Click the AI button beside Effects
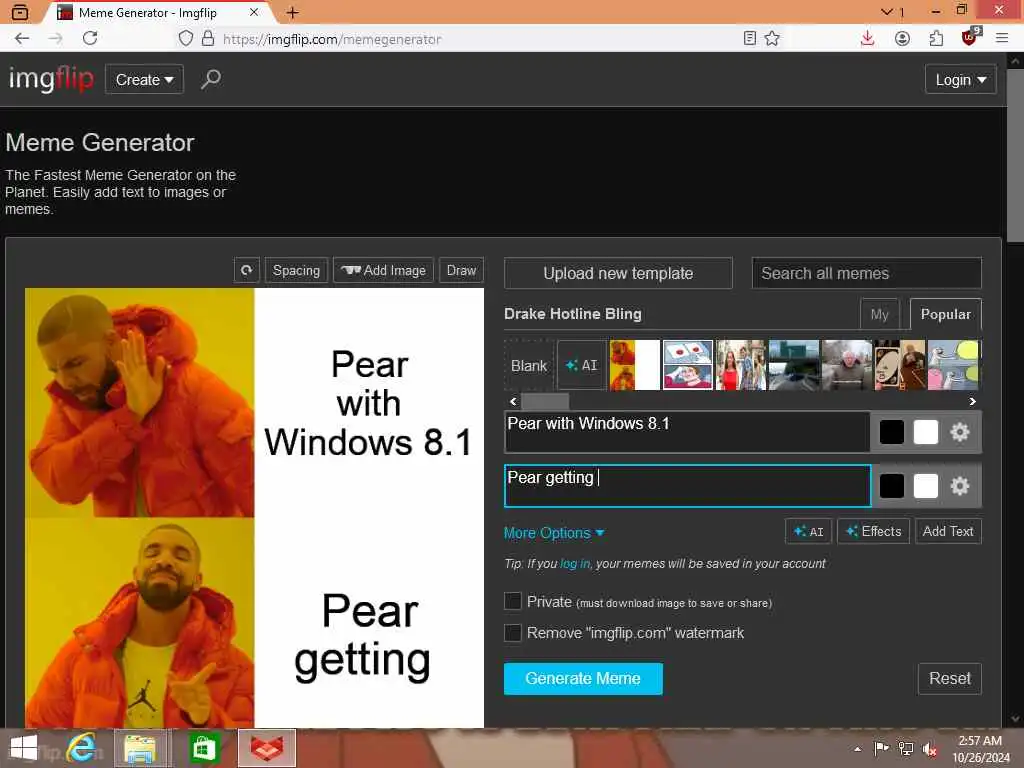 click(808, 531)
